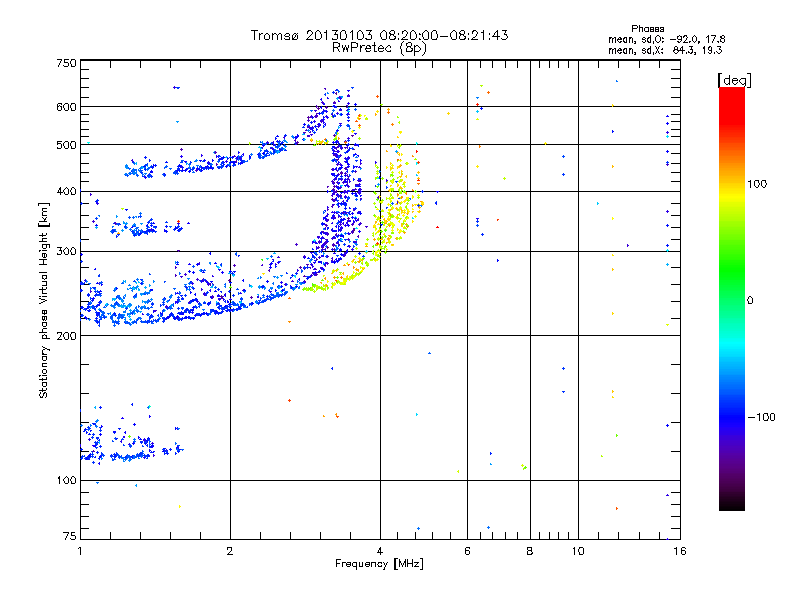The width and height of the screenshot is (800, 600).
Task: Click the '2' frequency tick label
Action: point(230,551)
